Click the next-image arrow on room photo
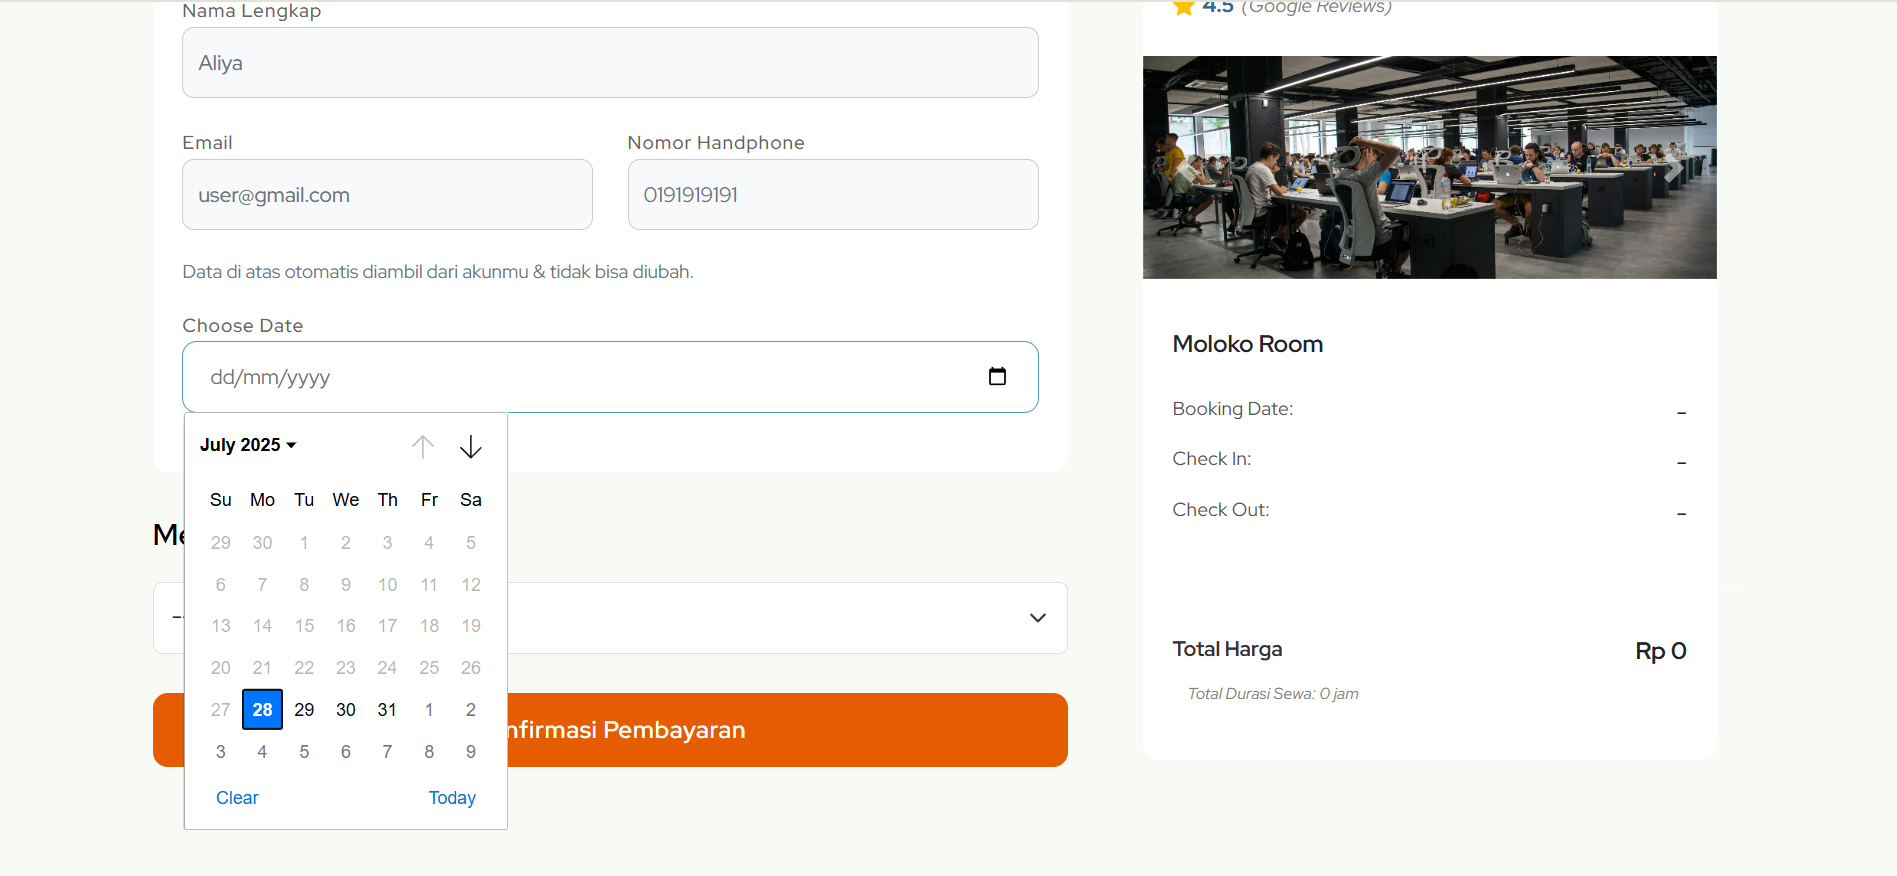1897x876 pixels. 1673,168
